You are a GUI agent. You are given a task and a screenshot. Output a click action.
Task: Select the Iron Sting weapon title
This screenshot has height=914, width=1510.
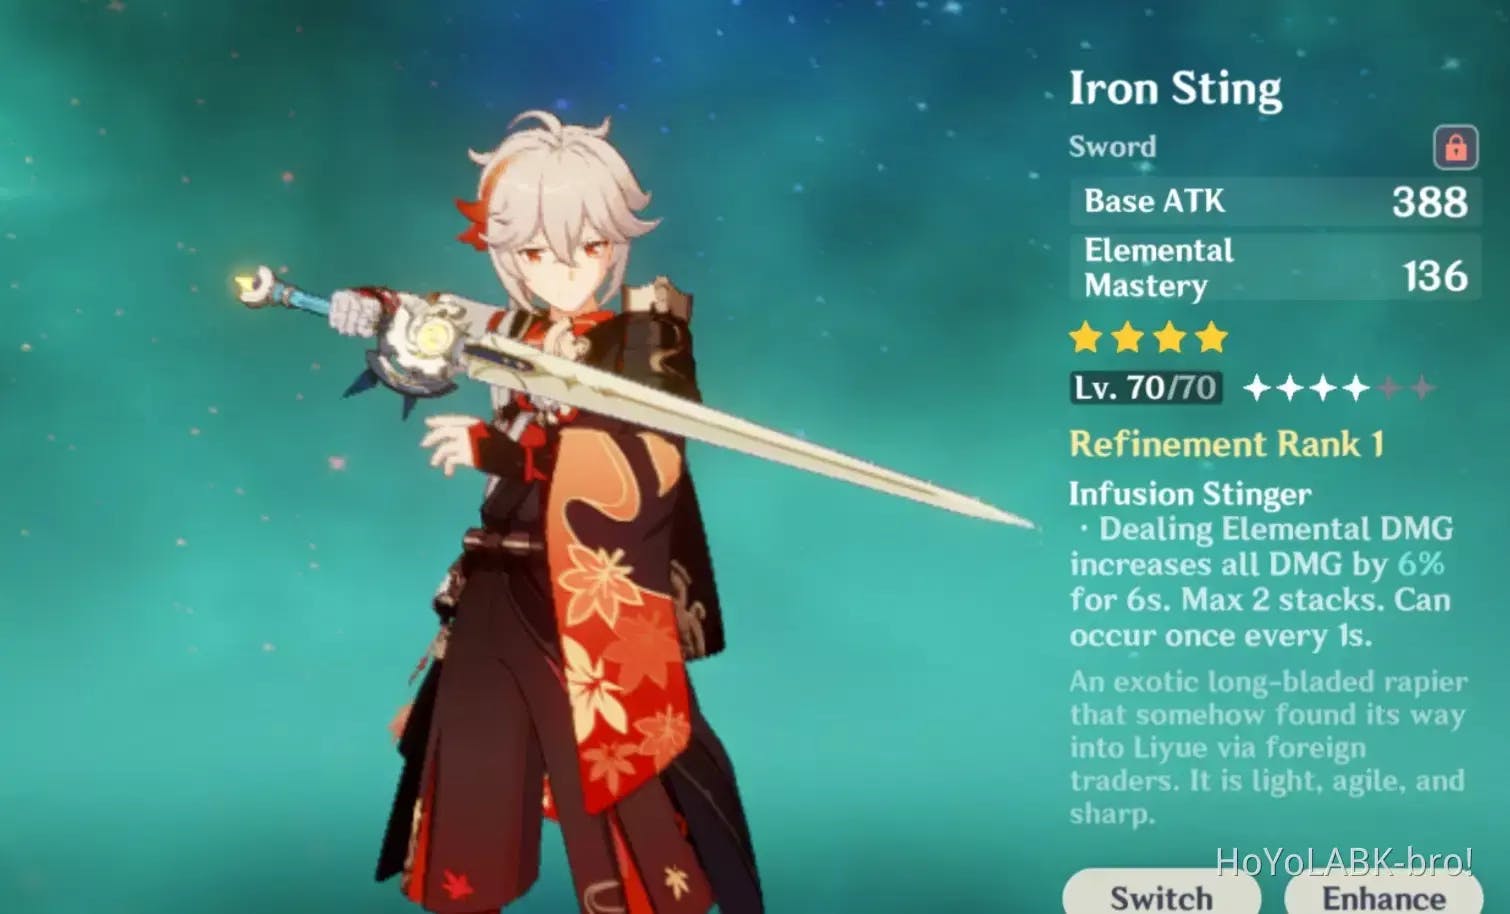click(x=1175, y=88)
